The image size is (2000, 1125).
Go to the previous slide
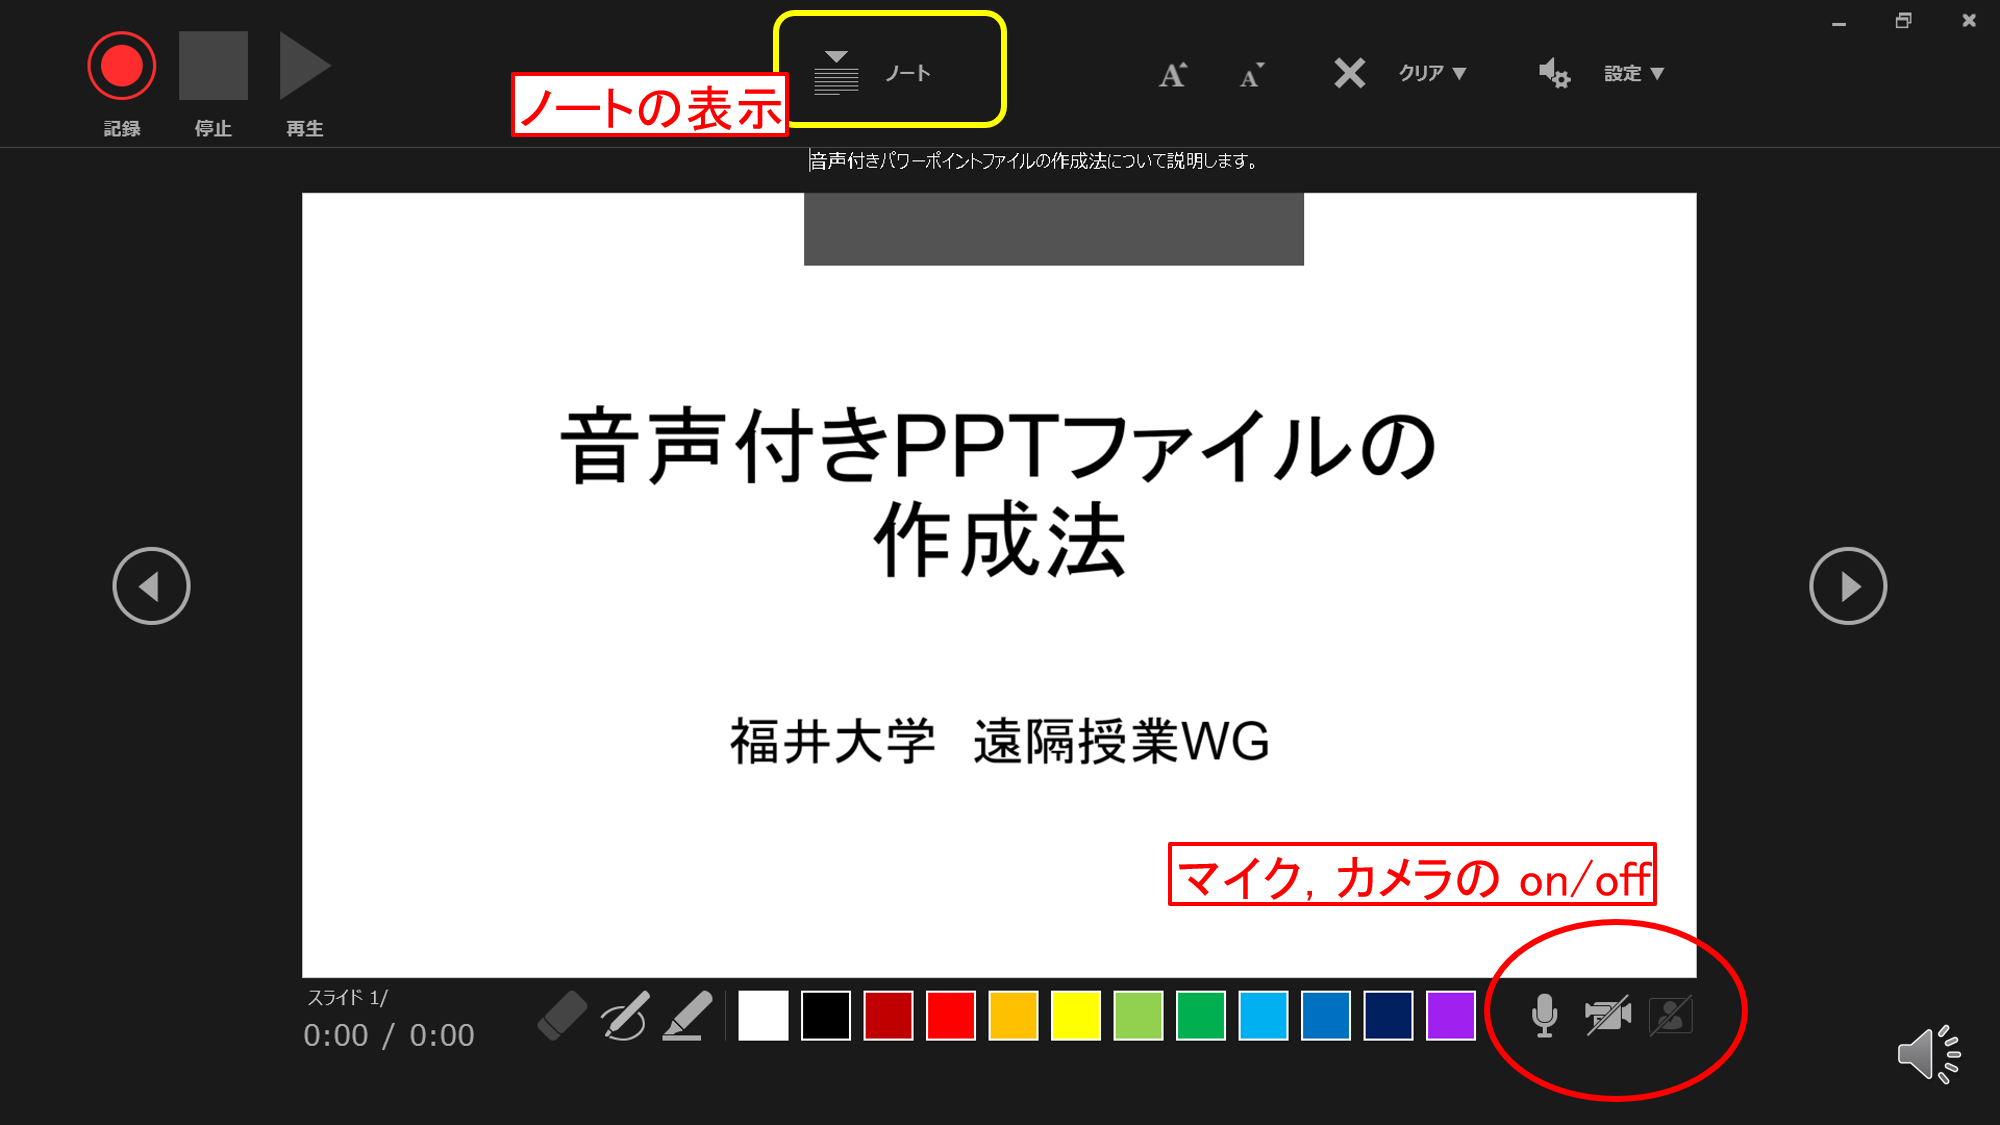151,586
